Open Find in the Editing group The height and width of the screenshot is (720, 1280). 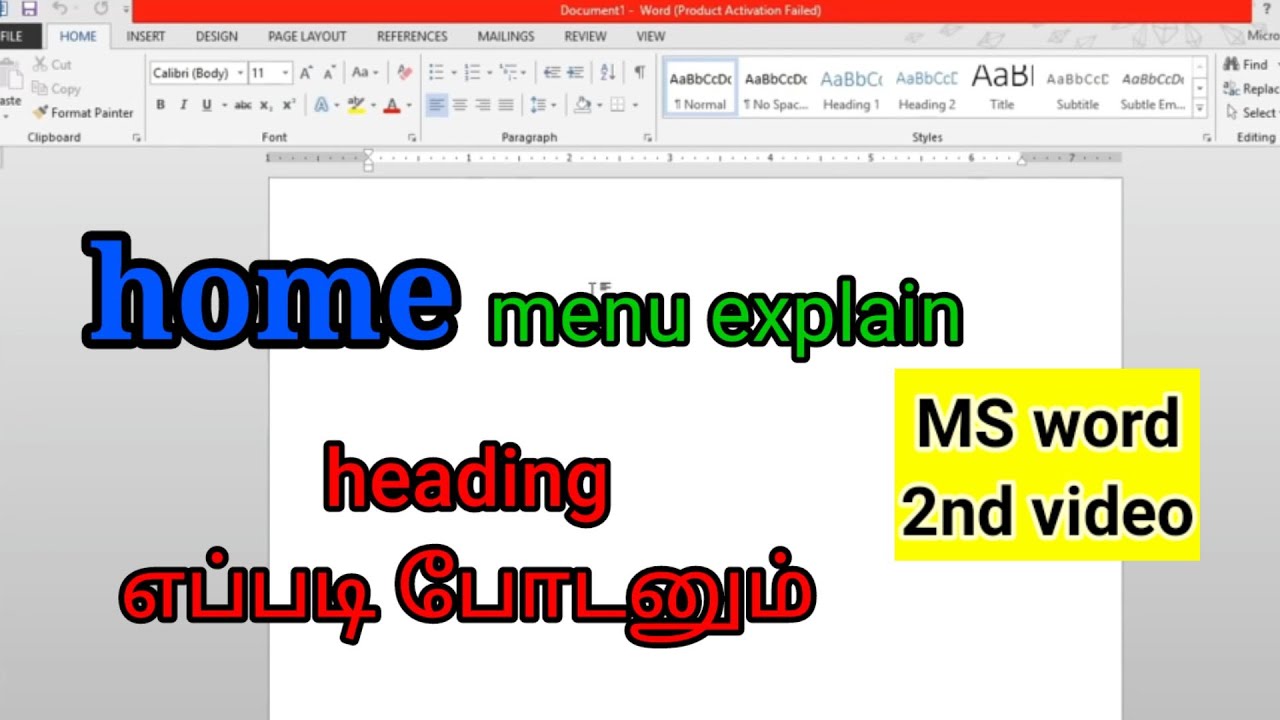click(1248, 64)
